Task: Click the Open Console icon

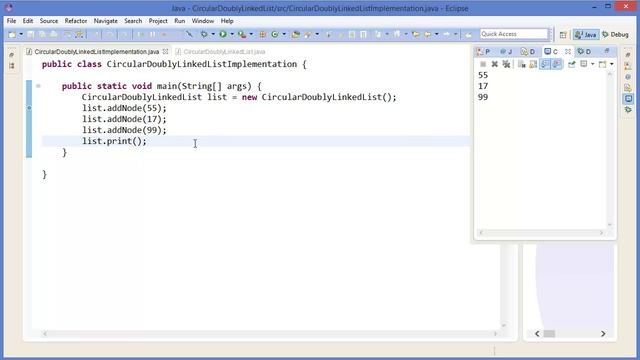Action: tap(602, 64)
